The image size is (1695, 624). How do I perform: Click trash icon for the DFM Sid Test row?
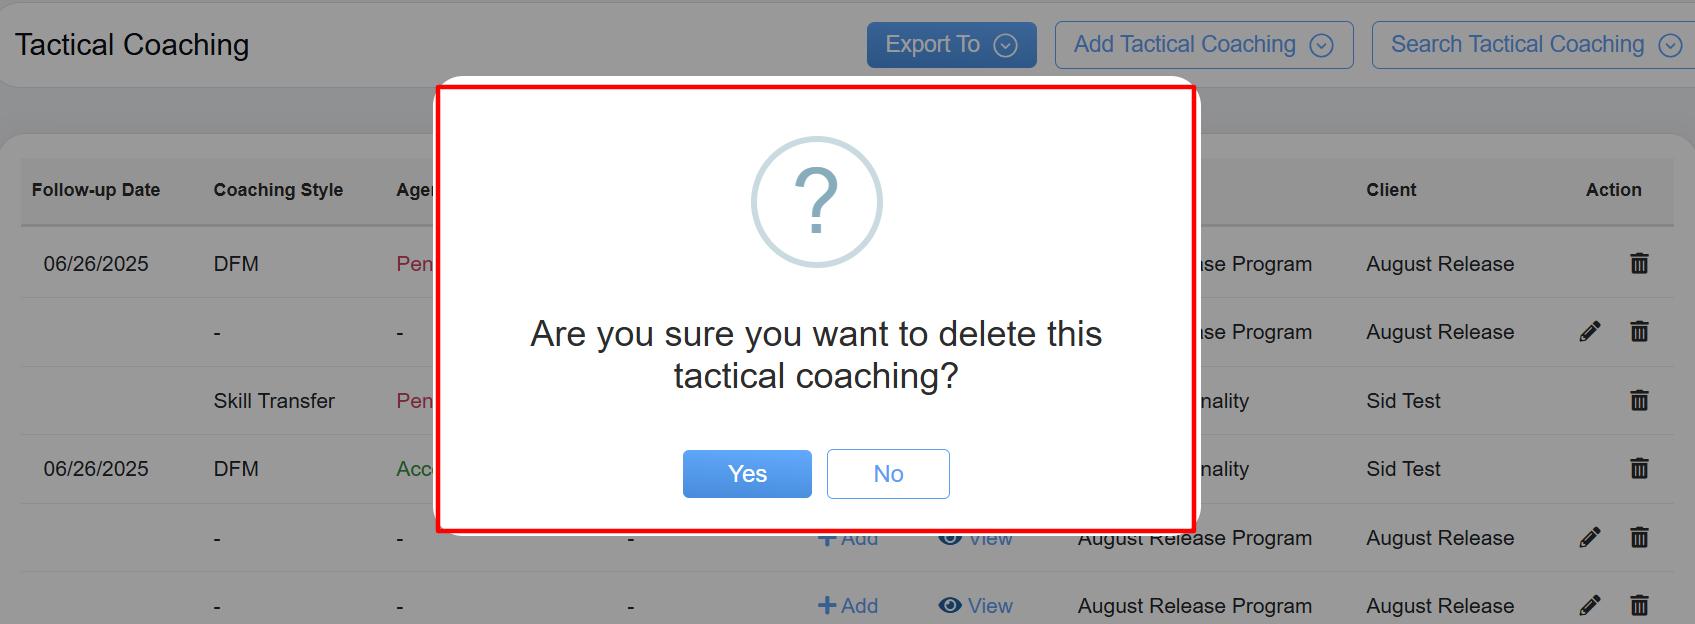[1639, 469]
